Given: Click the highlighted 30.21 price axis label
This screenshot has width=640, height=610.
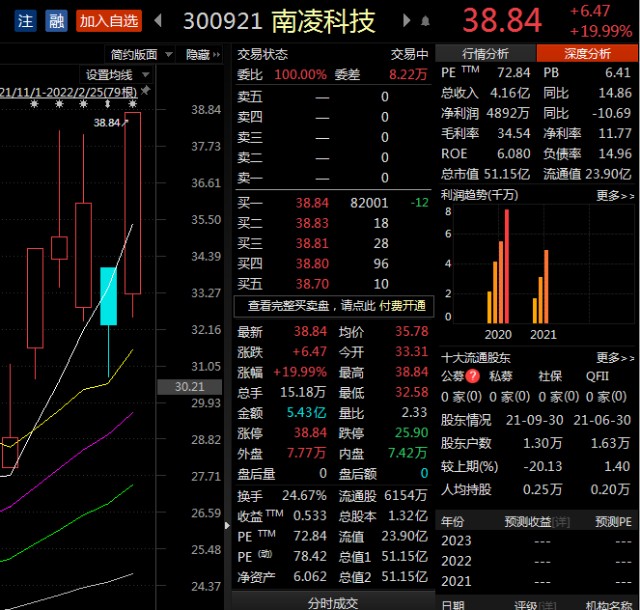Looking at the screenshot, I should (189, 387).
